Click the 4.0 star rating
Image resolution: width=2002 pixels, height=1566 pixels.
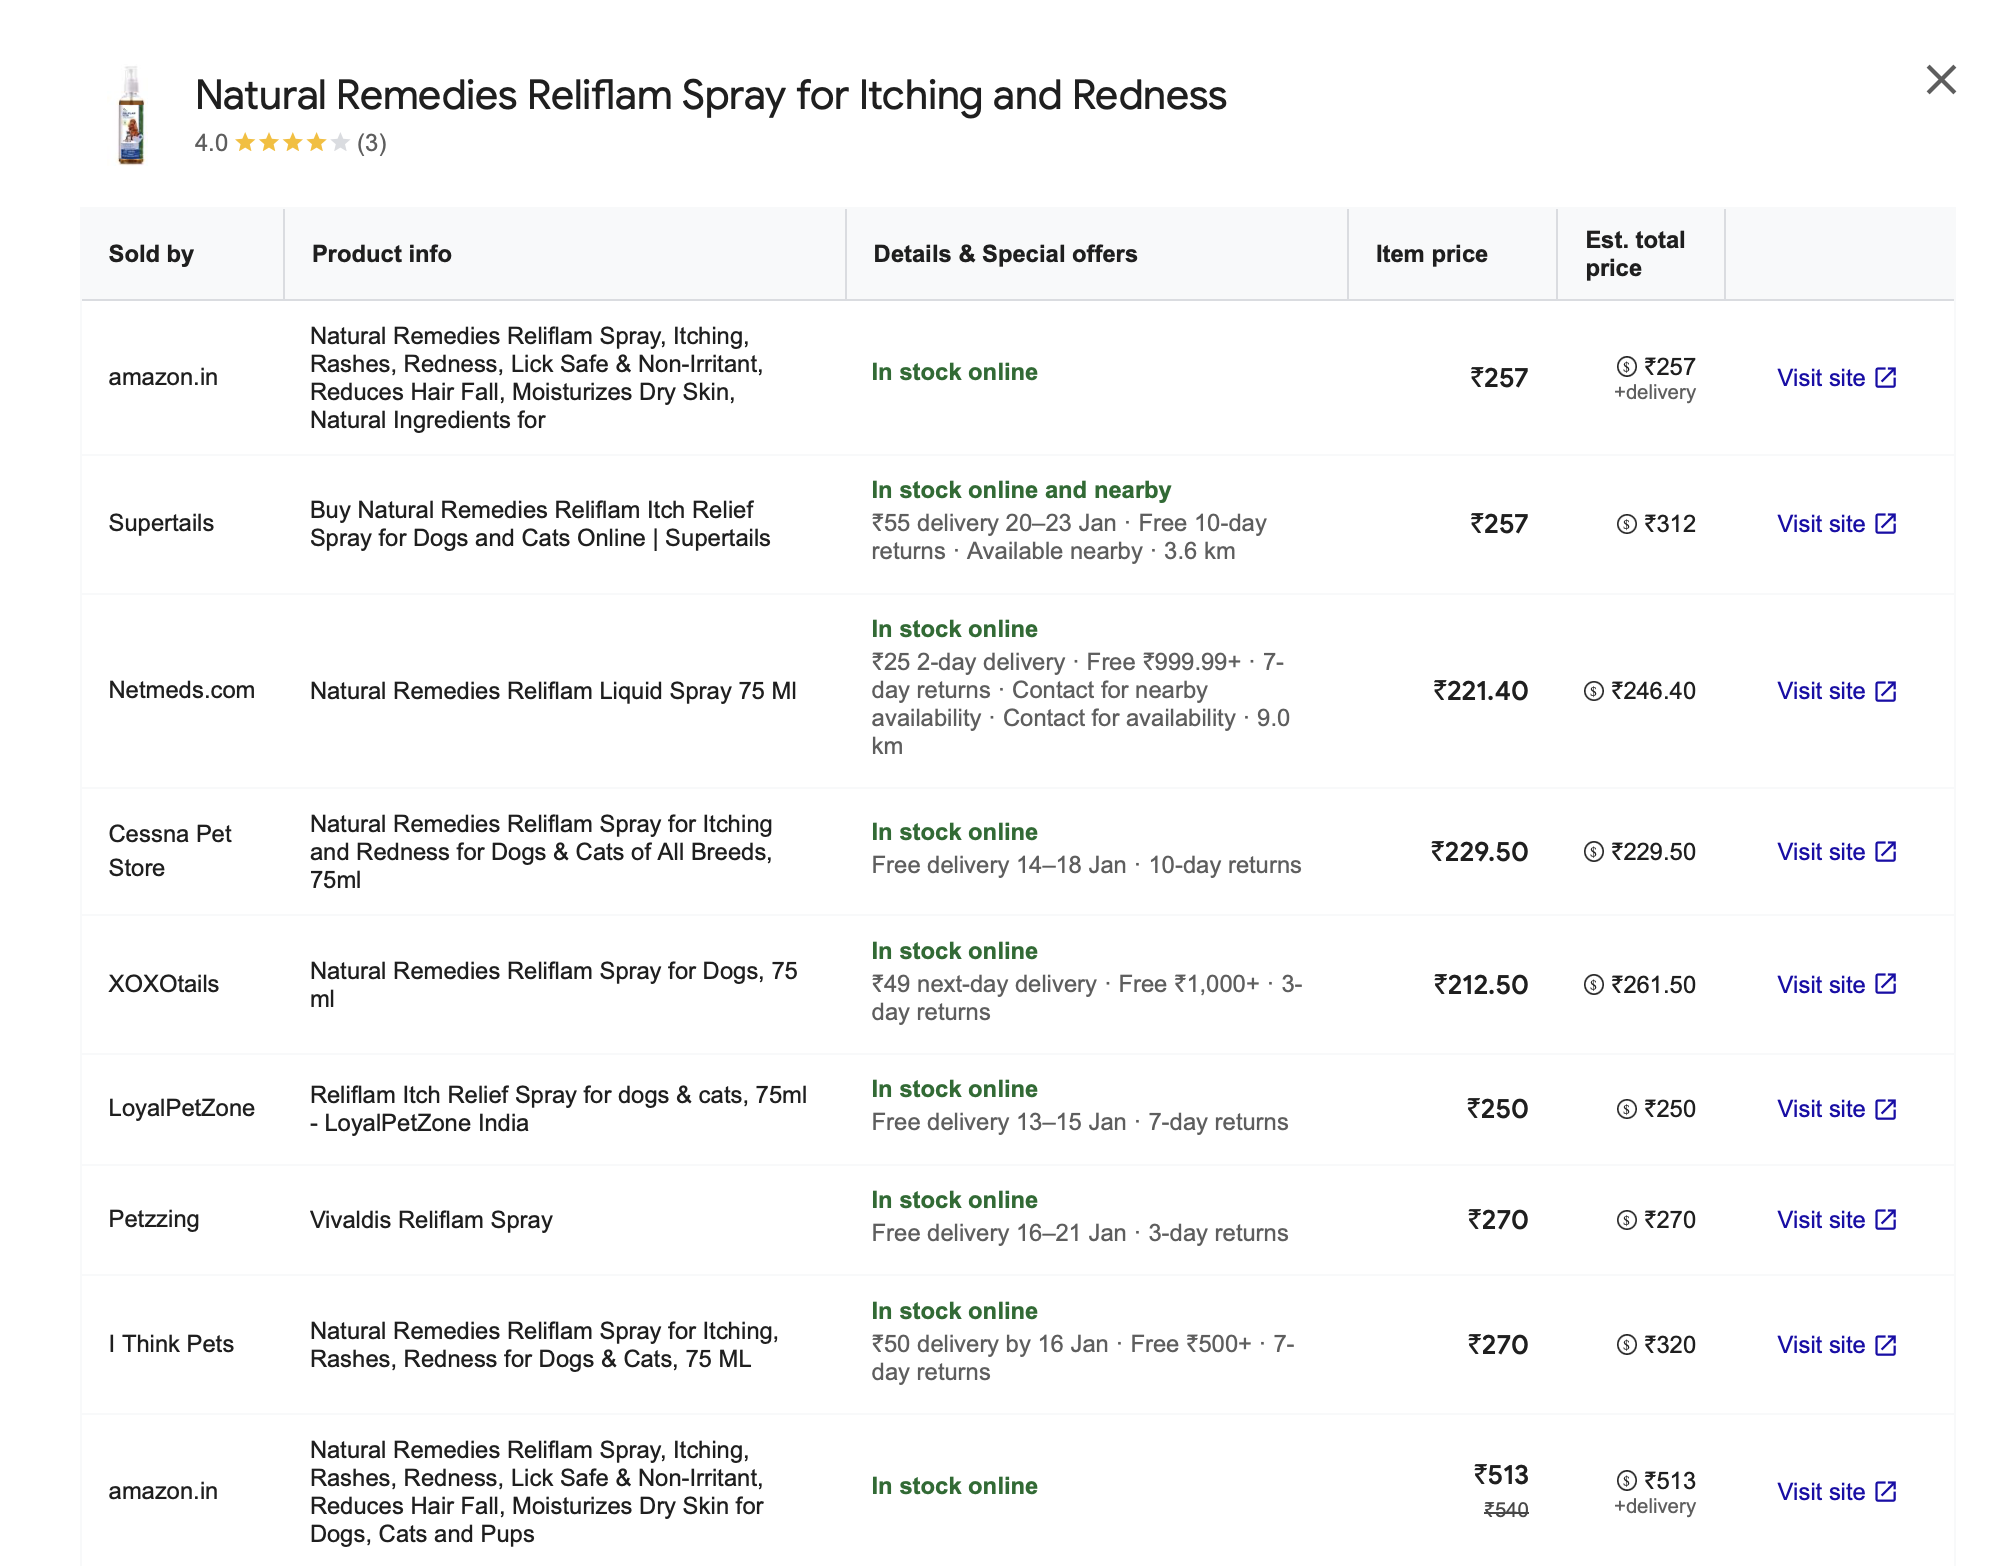coord(291,143)
